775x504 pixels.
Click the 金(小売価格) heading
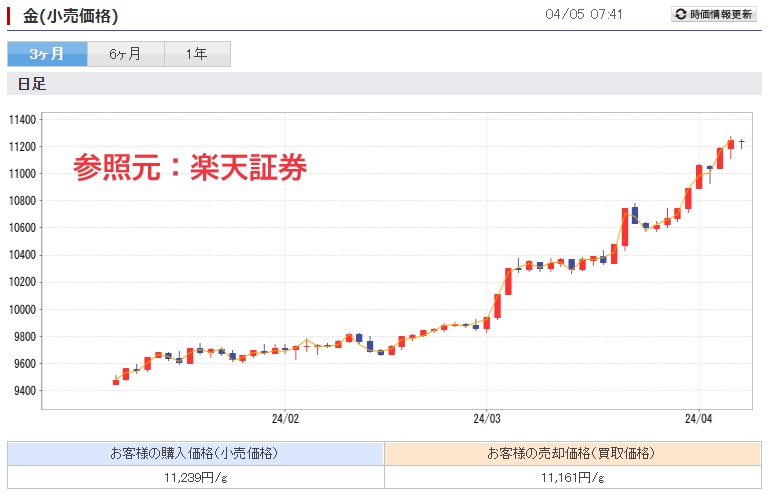click(71, 16)
